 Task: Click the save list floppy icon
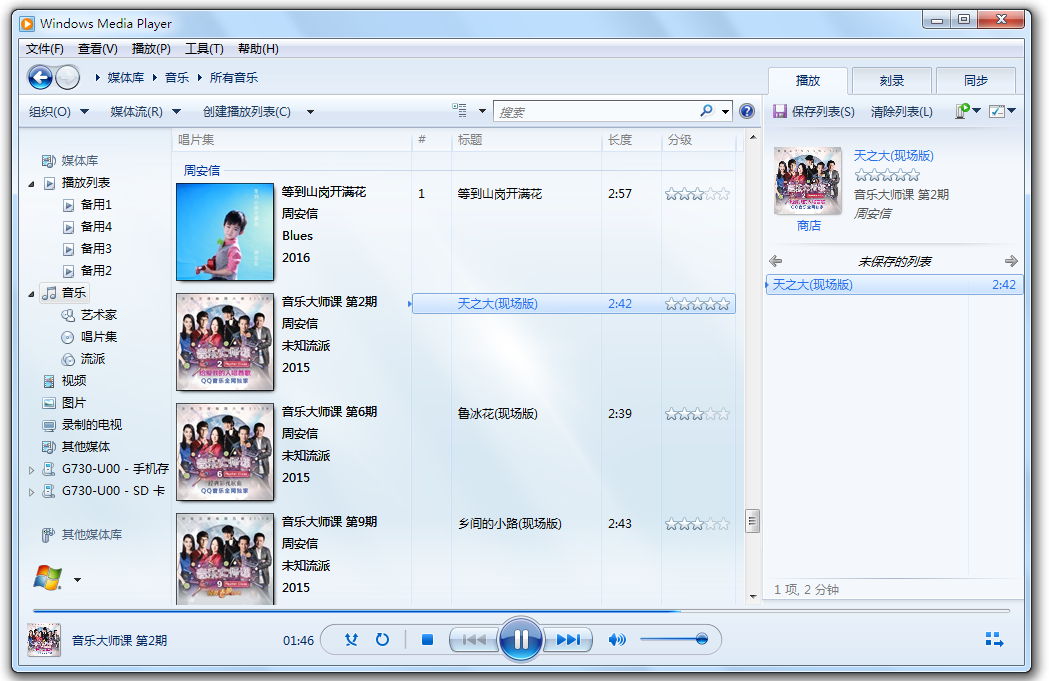coord(779,111)
